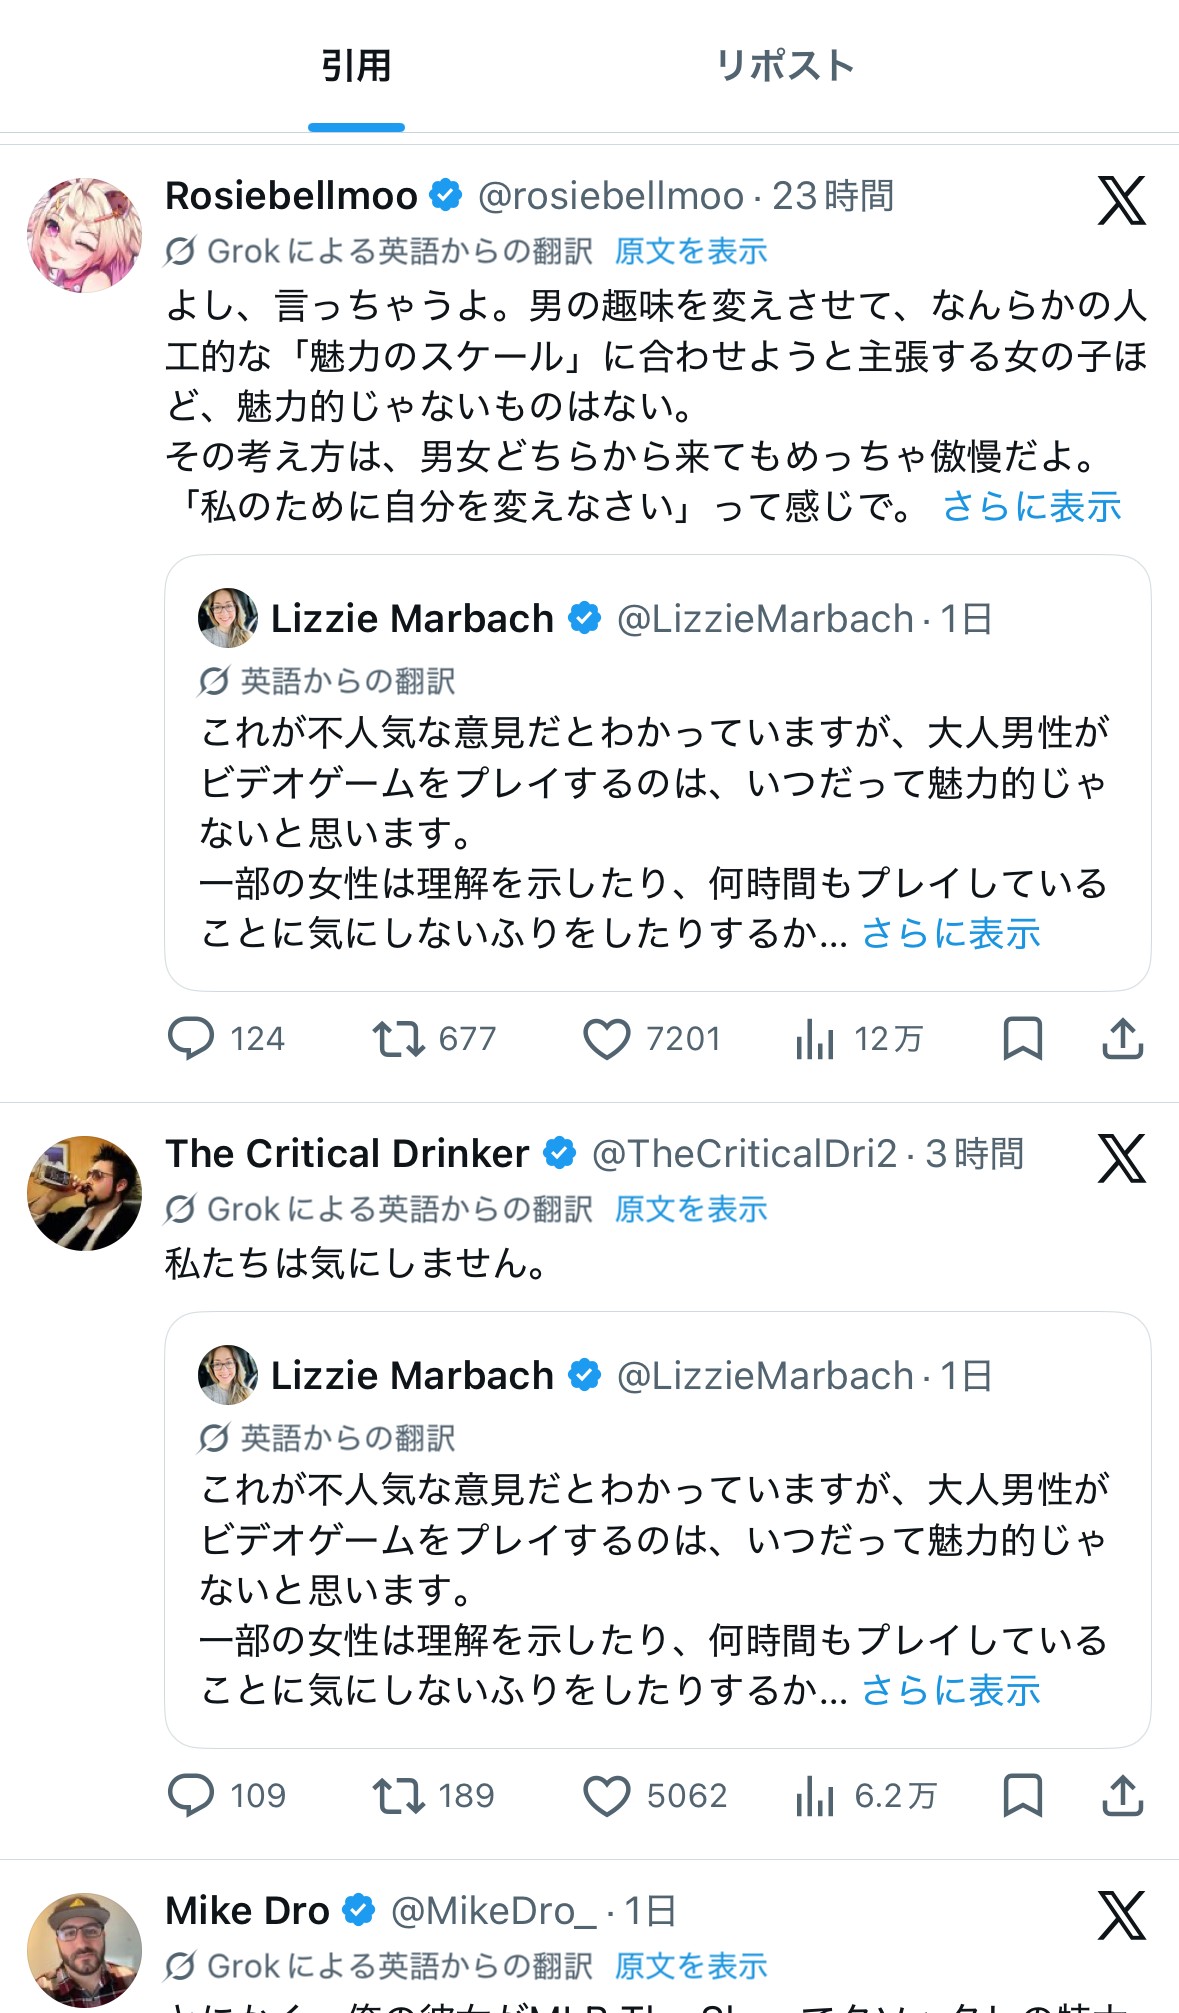
Task: Expand first quoted Lizzie Marbach post text
Action: click(x=951, y=934)
